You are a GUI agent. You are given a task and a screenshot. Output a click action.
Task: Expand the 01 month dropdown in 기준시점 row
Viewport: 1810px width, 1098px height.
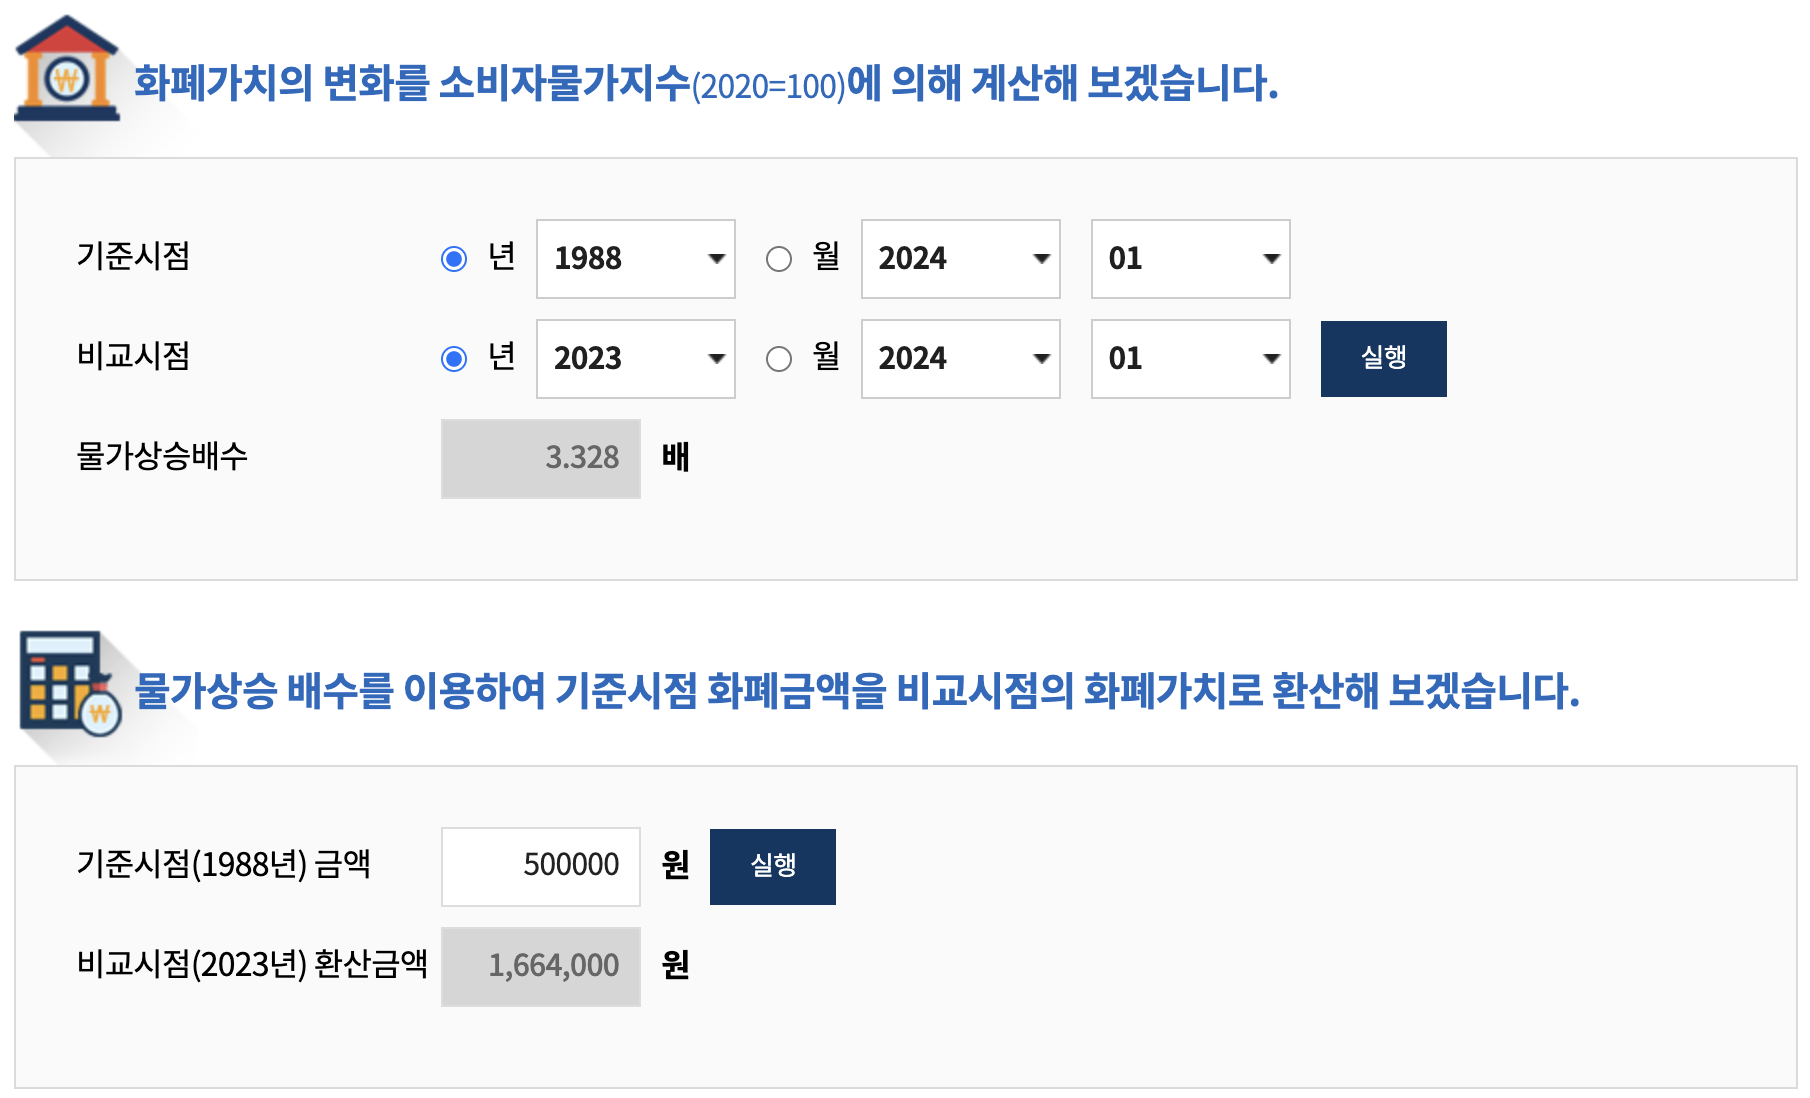1189,258
